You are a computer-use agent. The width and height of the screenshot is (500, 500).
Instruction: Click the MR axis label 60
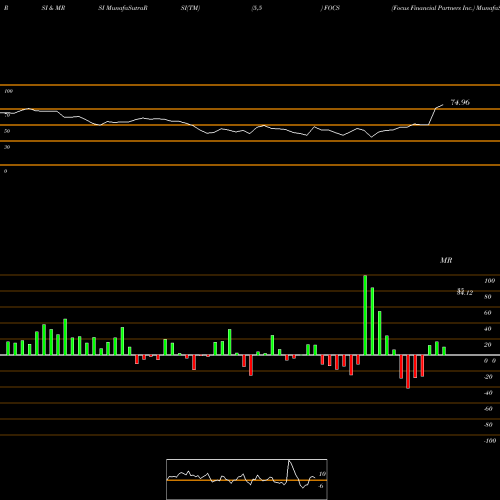(x=487, y=313)
